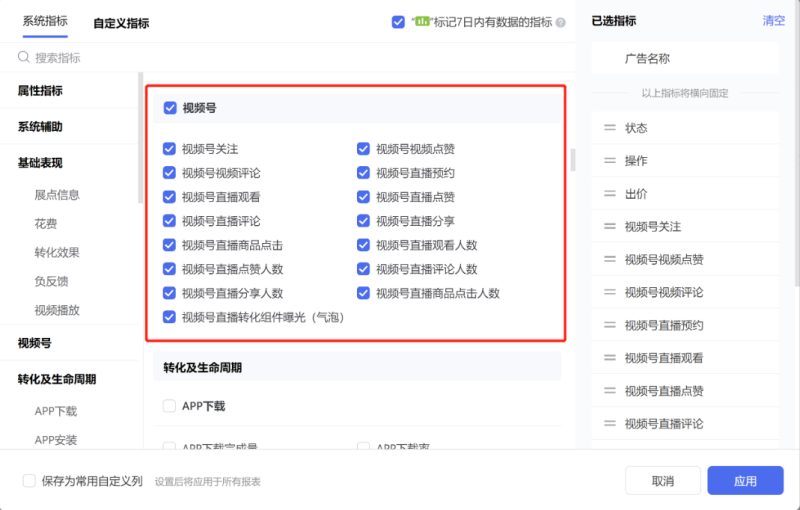The width and height of the screenshot is (800, 510).
Task: Uncheck 视频号直播商品点击人数 checkbox
Action: [x=363, y=293]
